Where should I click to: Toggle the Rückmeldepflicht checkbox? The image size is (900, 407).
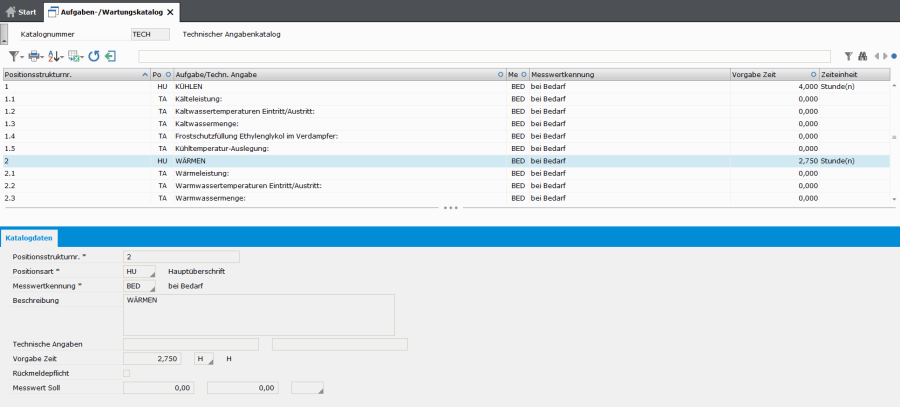[x=127, y=374]
